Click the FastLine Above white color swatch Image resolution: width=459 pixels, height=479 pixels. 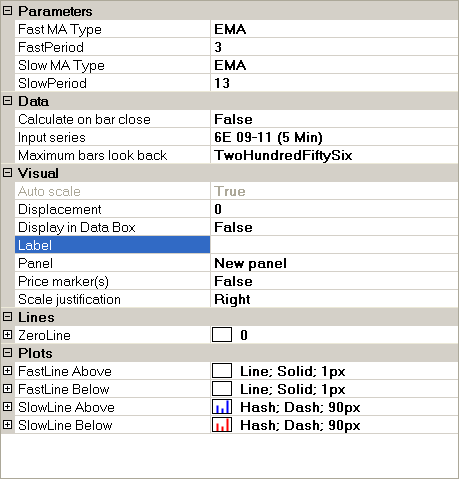(x=222, y=371)
